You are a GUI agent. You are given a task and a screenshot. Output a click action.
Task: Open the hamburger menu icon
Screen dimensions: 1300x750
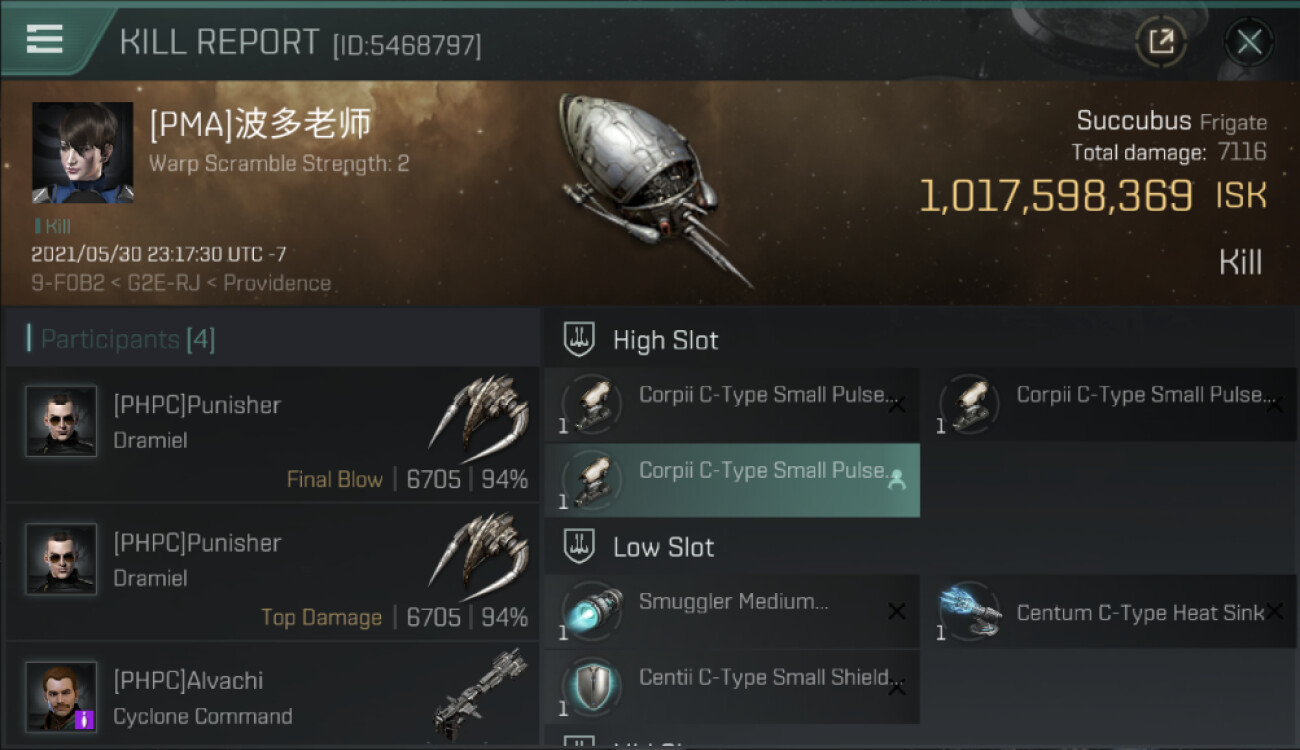(x=45, y=39)
